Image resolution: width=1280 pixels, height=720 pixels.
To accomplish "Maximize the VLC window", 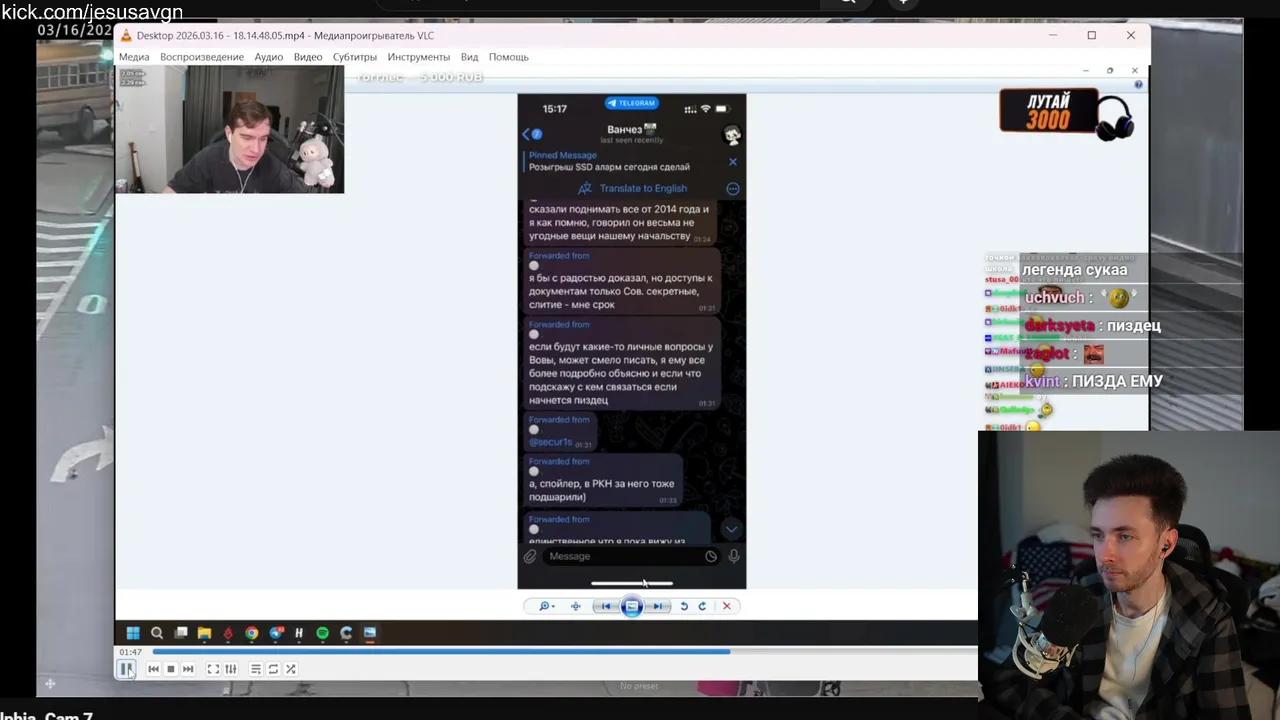I will pyautogui.click(x=1091, y=35).
